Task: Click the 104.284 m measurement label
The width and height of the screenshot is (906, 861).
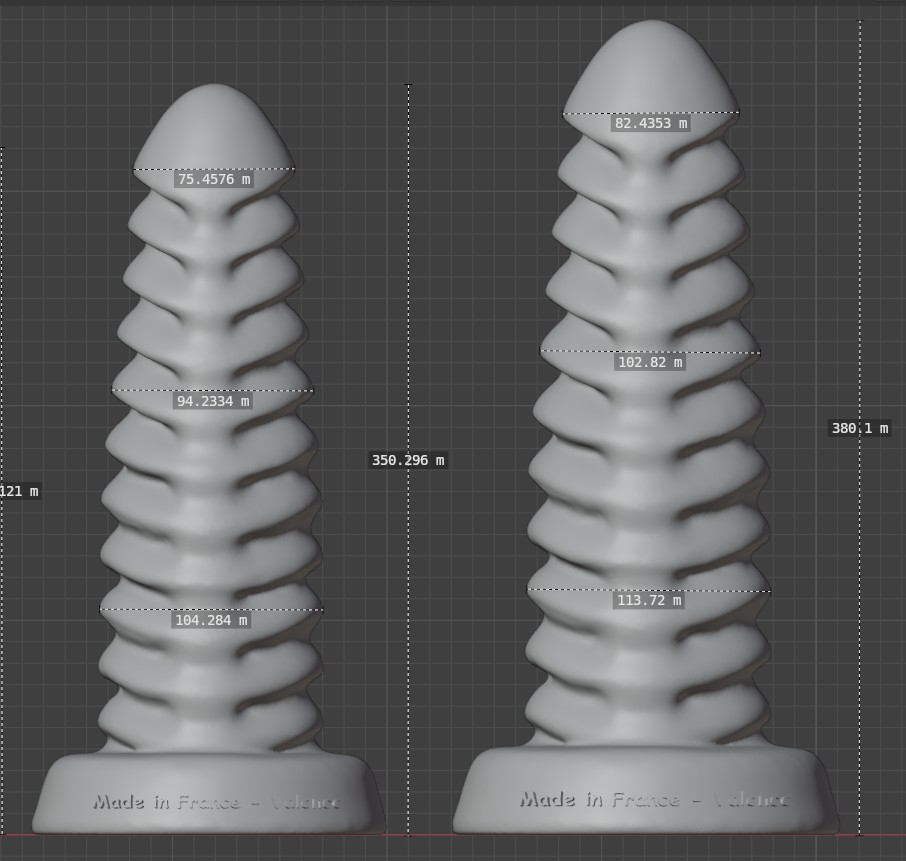Action: [x=211, y=620]
